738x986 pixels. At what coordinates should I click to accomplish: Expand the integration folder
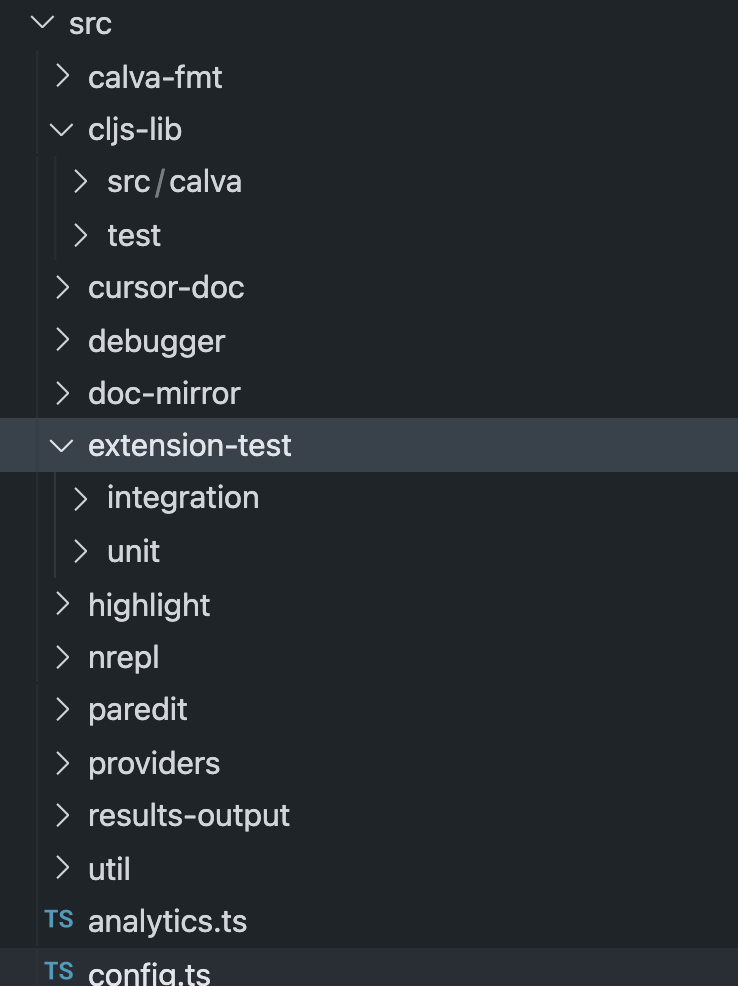pos(183,497)
